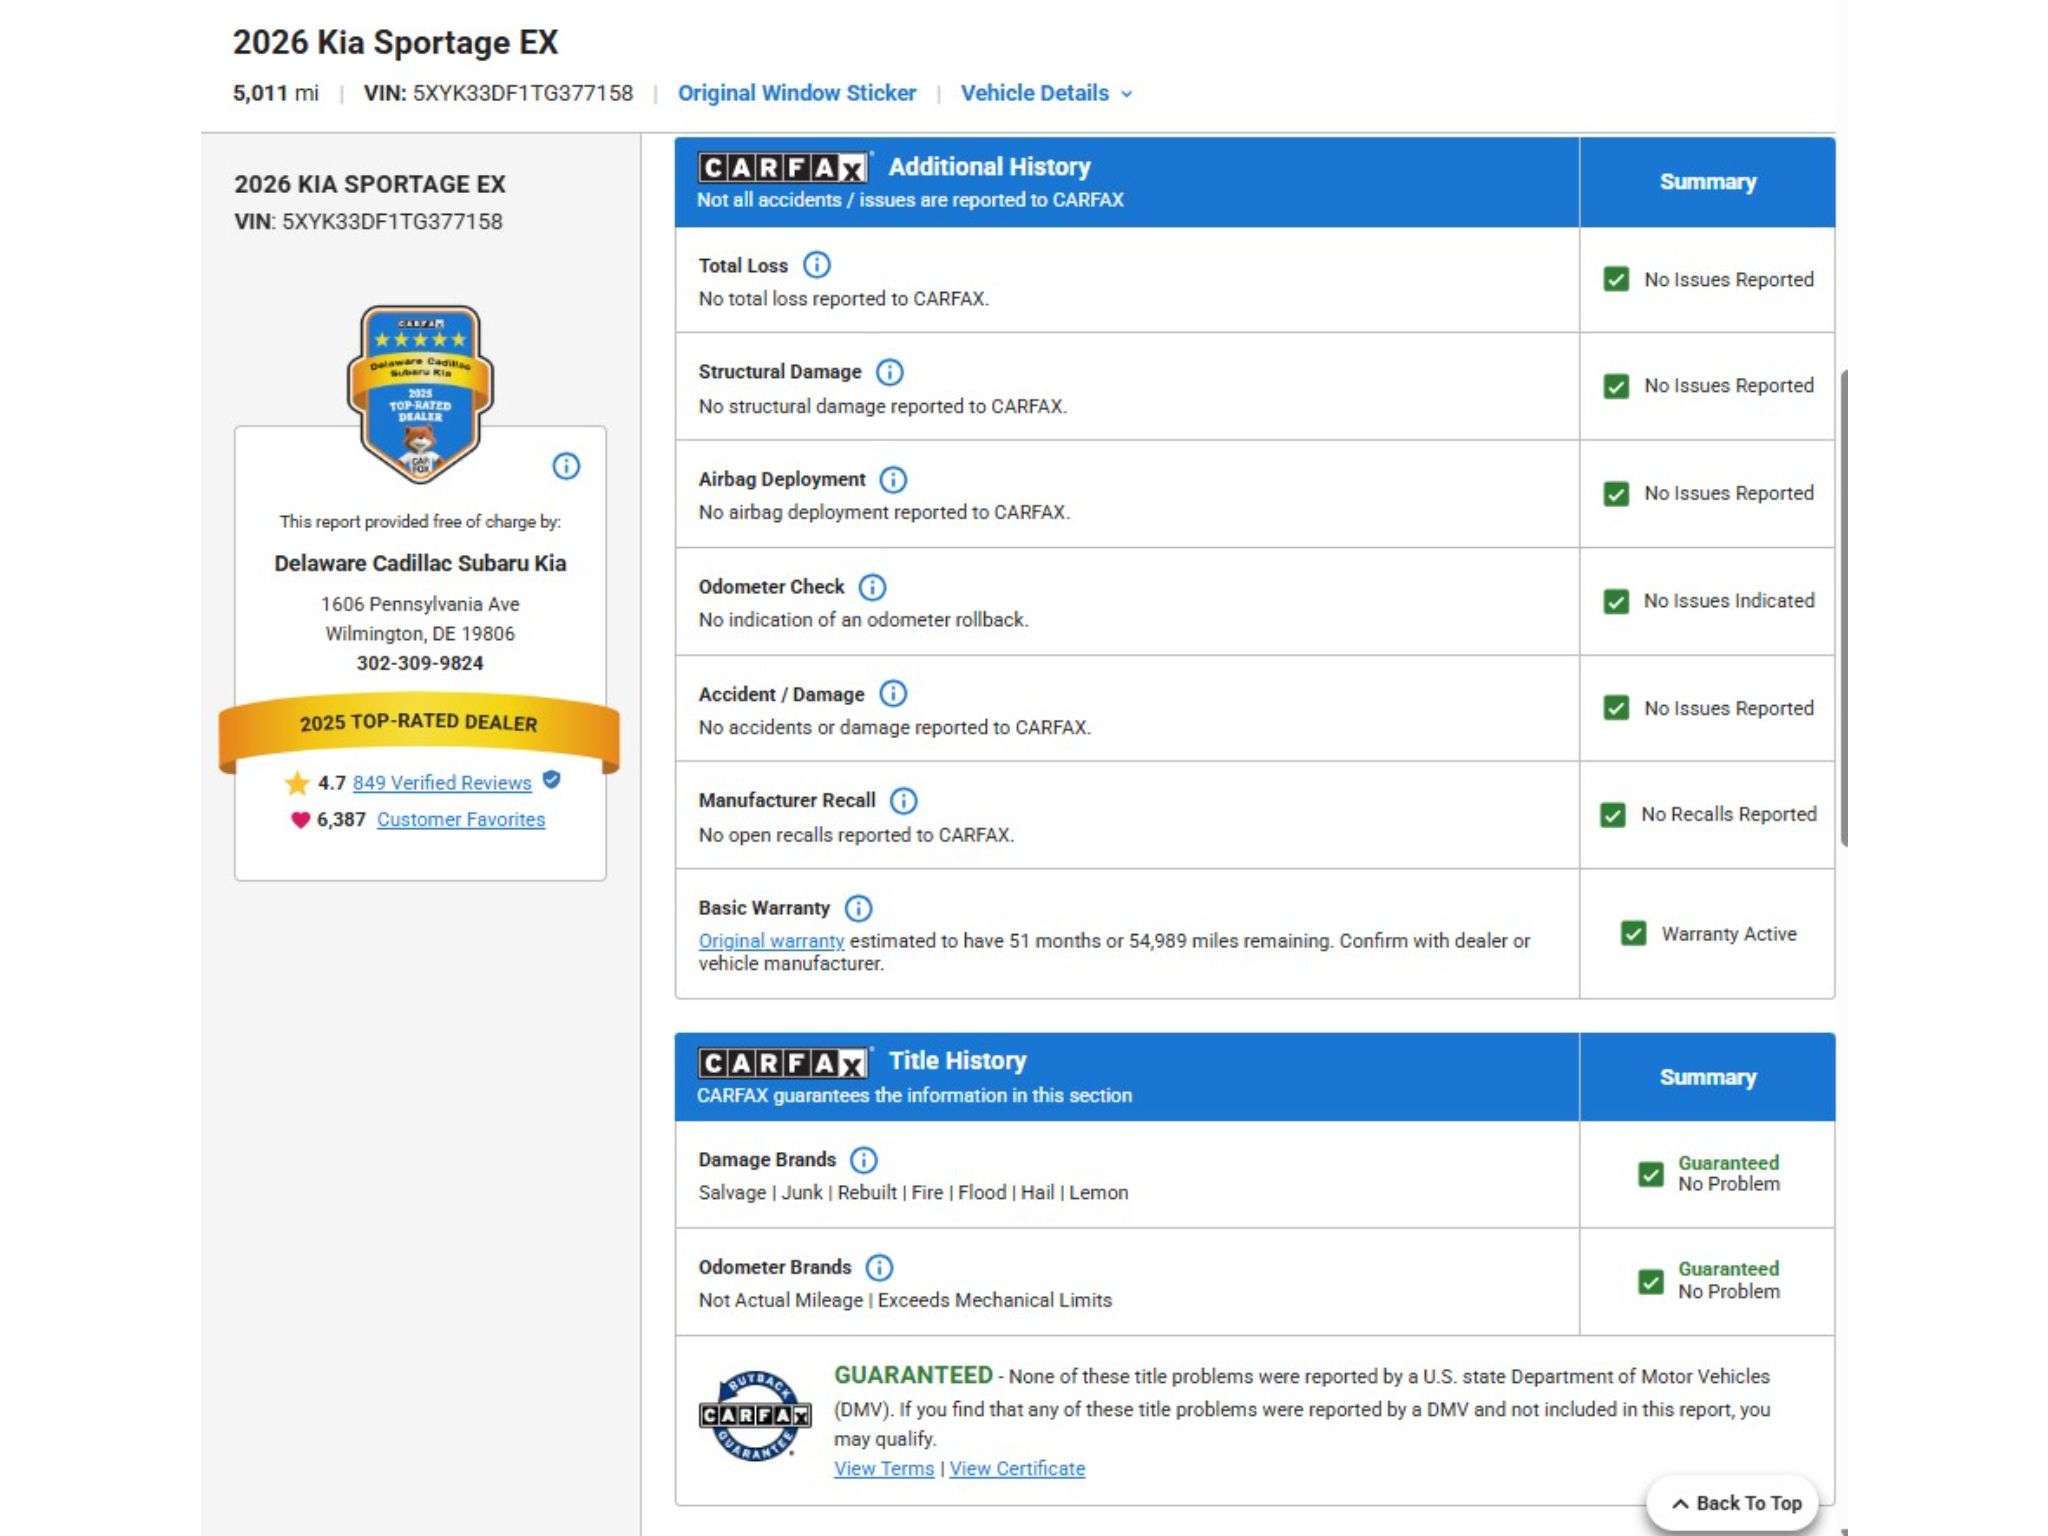Open the Manufacturer Recall info icon
The image size is (2048, 1536).
(x=903, y=801)
